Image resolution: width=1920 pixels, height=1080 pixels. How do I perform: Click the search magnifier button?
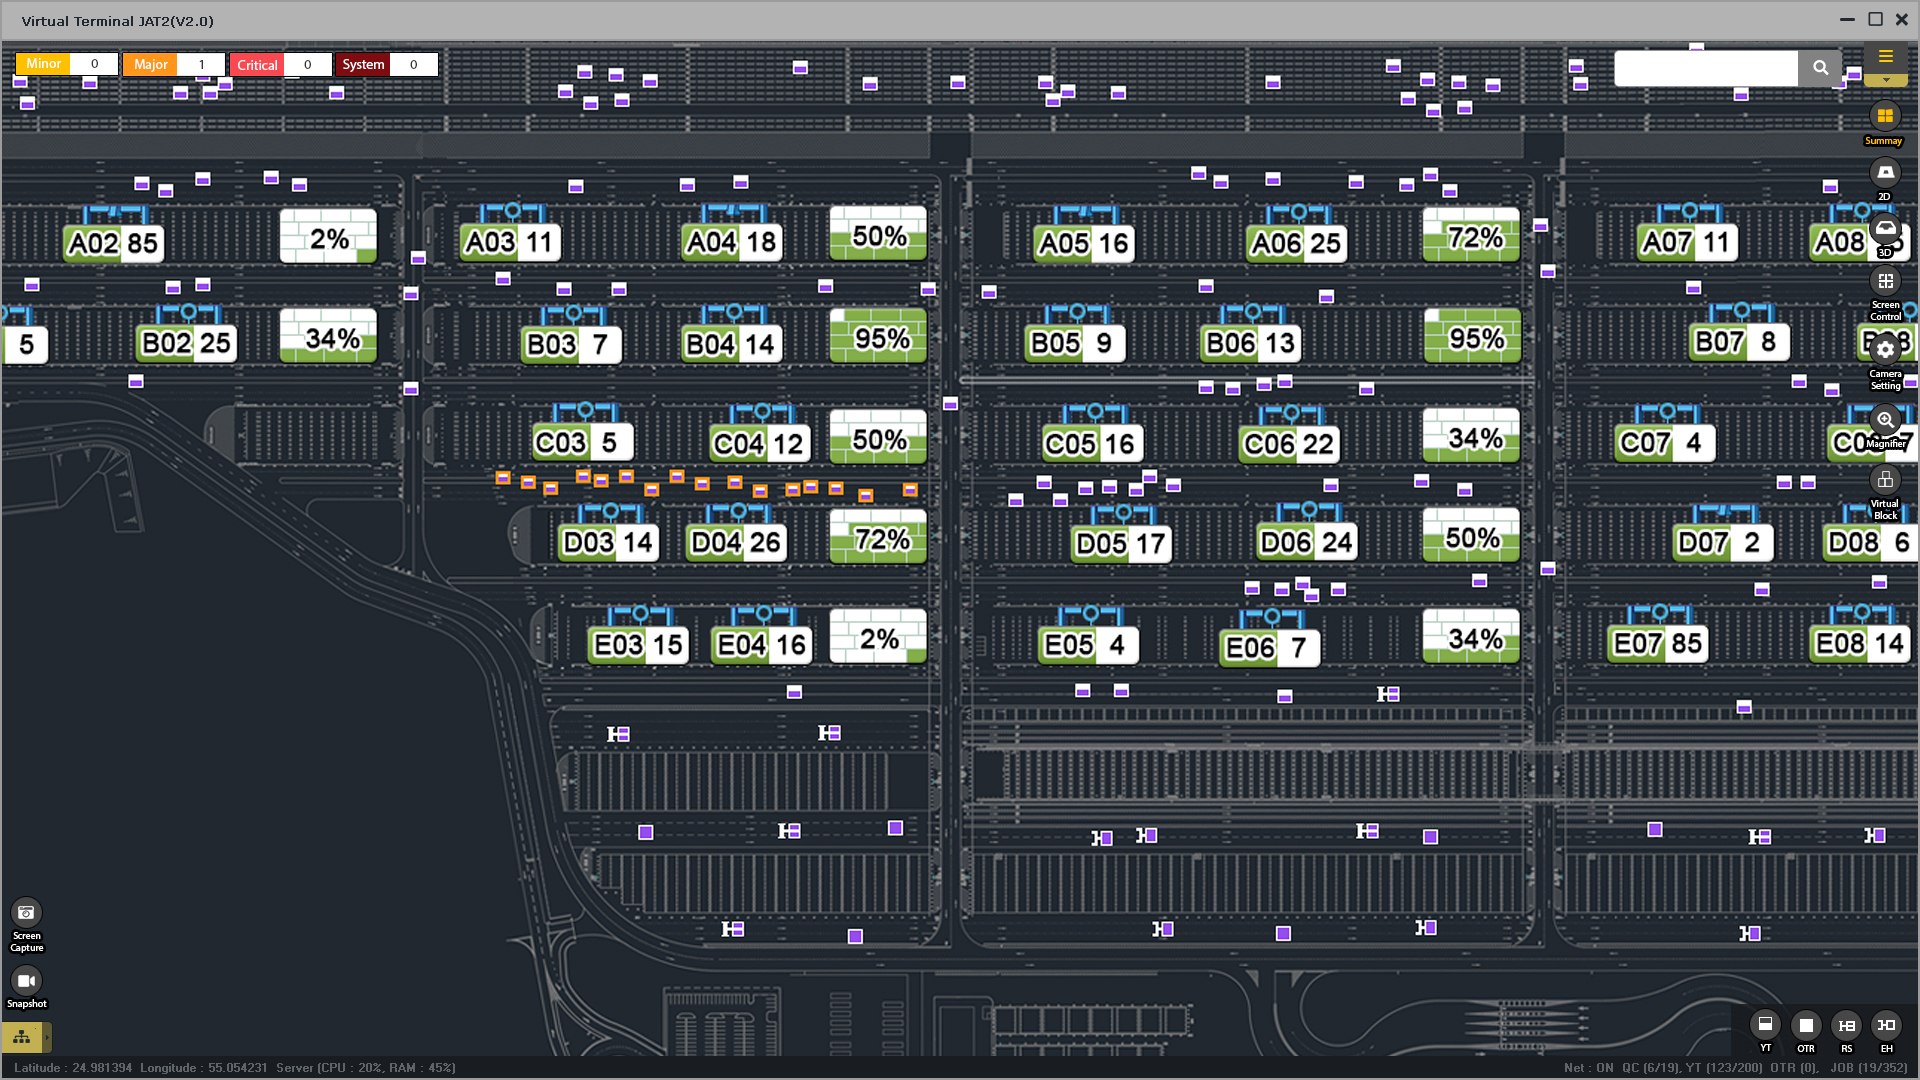(x=1820, y=68)
